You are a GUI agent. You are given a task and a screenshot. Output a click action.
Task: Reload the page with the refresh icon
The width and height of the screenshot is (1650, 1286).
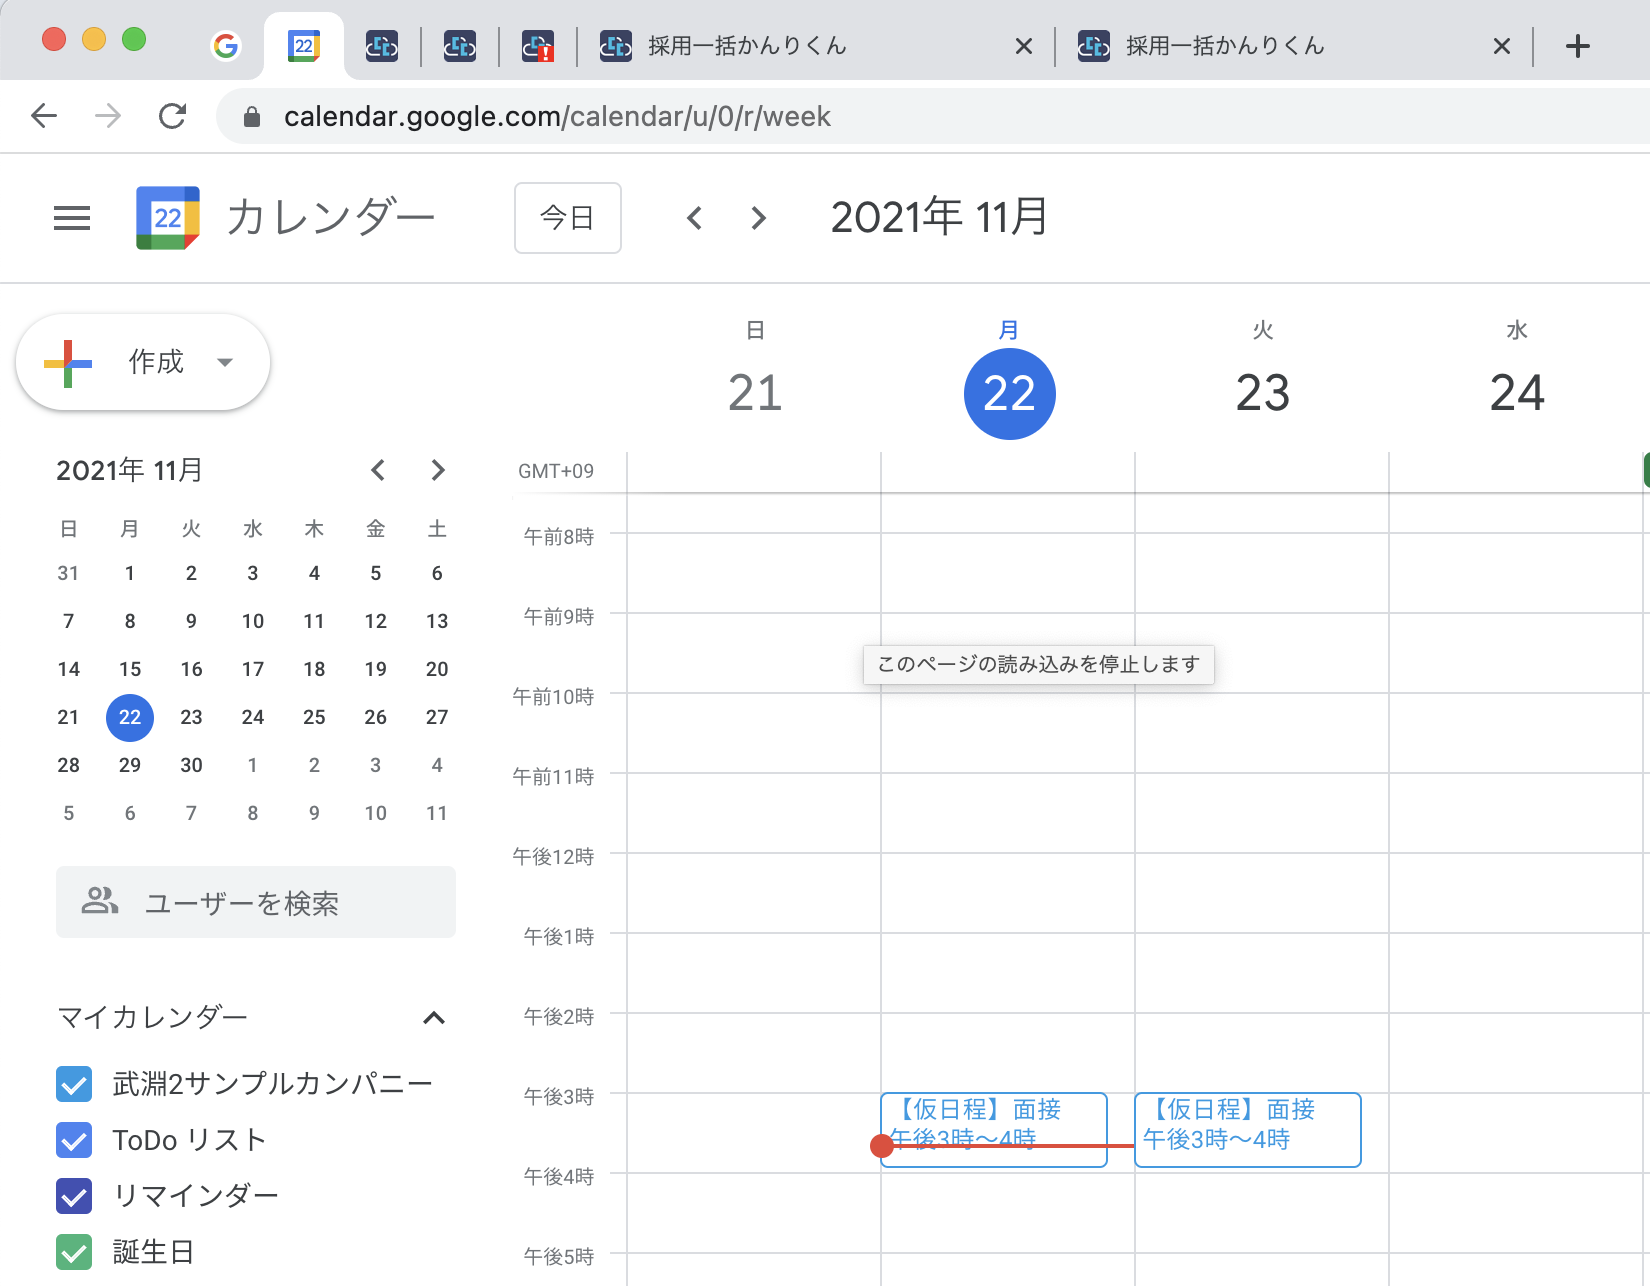172,116
